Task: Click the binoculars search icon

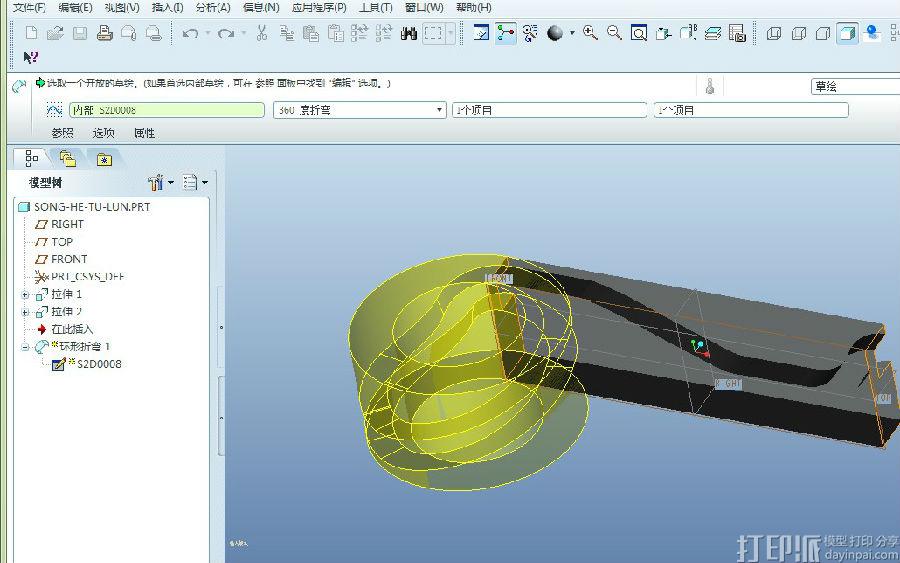Action: 408,33
